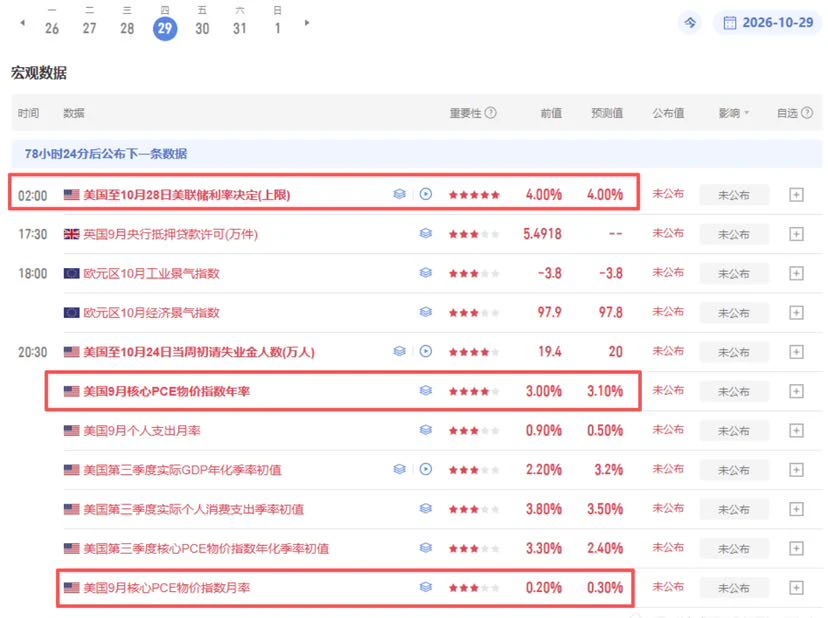Viewport: 828px width, 618px height.
Task: Open the 2026-10-29 date picker
Action: (768, 23)
